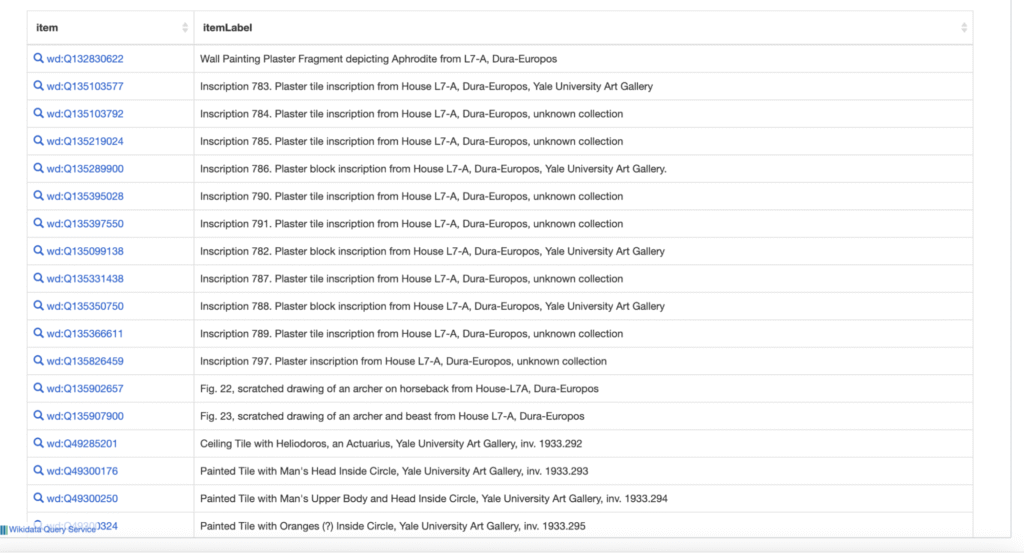Open the wd:Q135397550 item link
Screen dimensions: 1024x553
(x=85, y=224)
